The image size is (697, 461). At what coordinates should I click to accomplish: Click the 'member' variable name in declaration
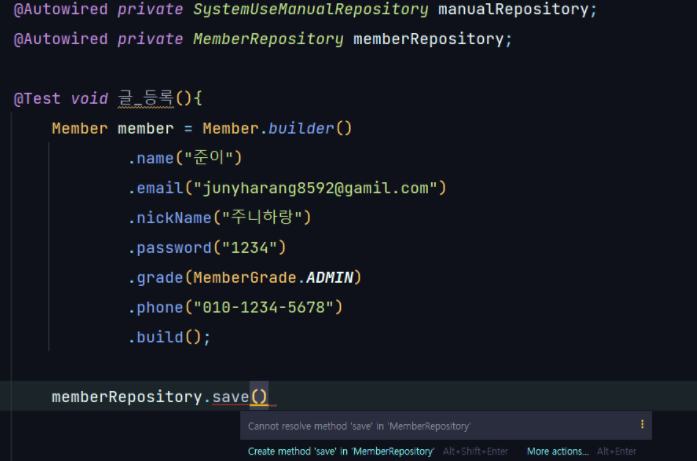145,128
